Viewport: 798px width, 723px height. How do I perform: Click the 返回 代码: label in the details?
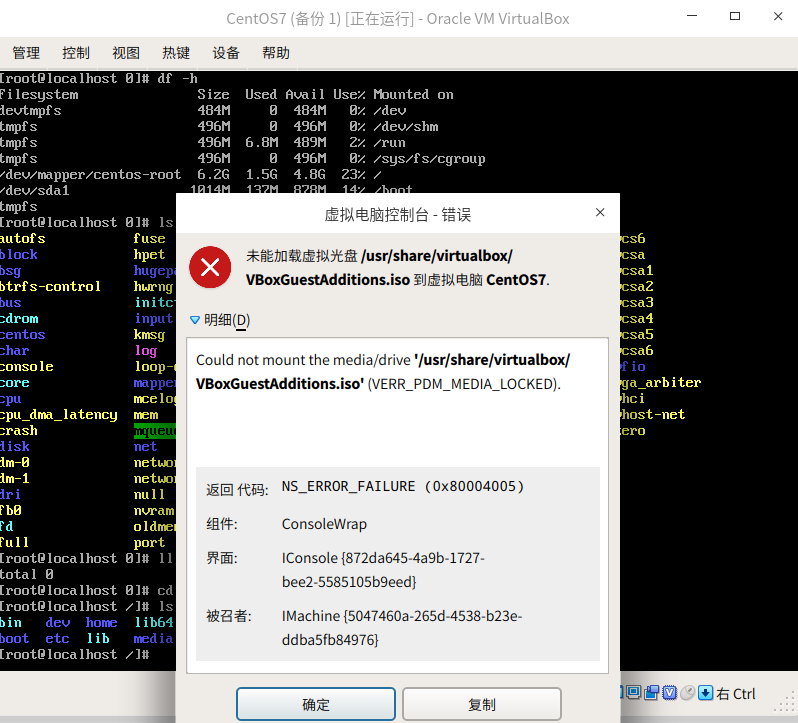(237, 489)
